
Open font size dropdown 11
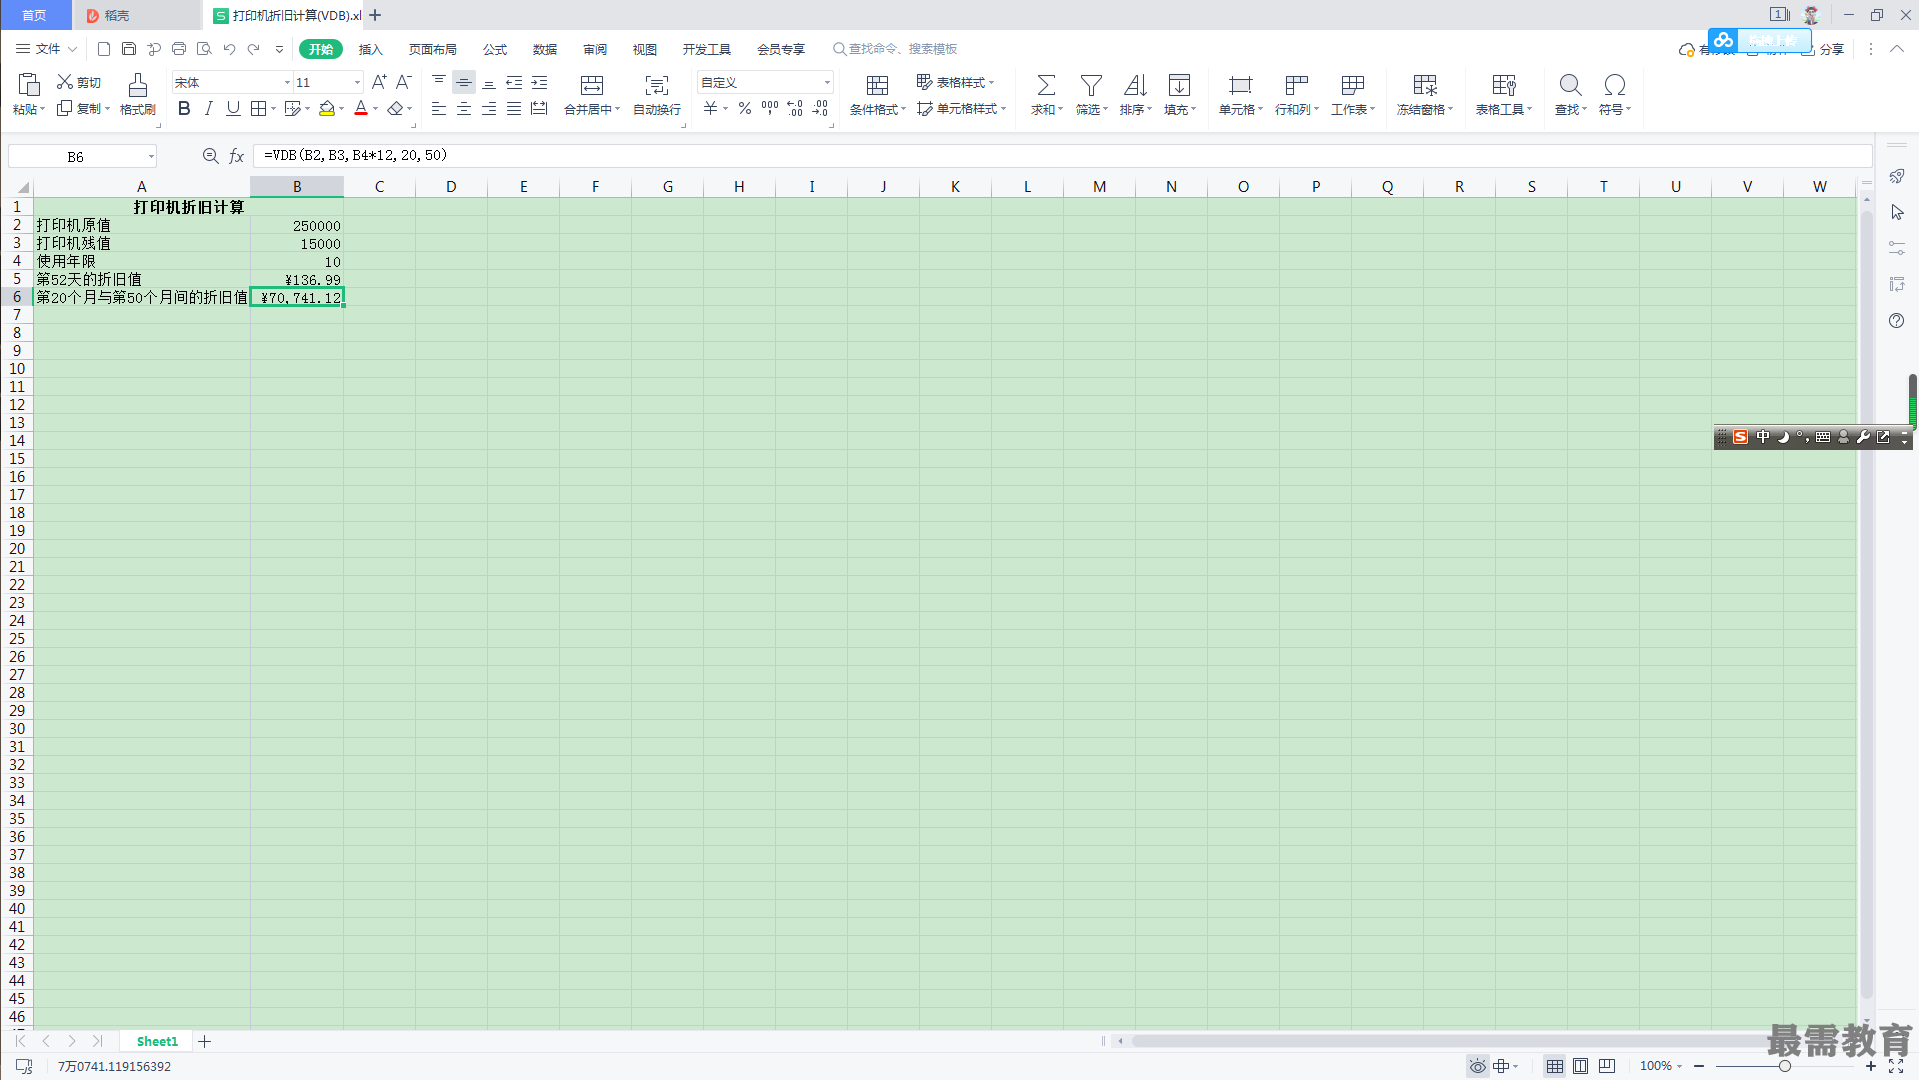tap(357, 83)
